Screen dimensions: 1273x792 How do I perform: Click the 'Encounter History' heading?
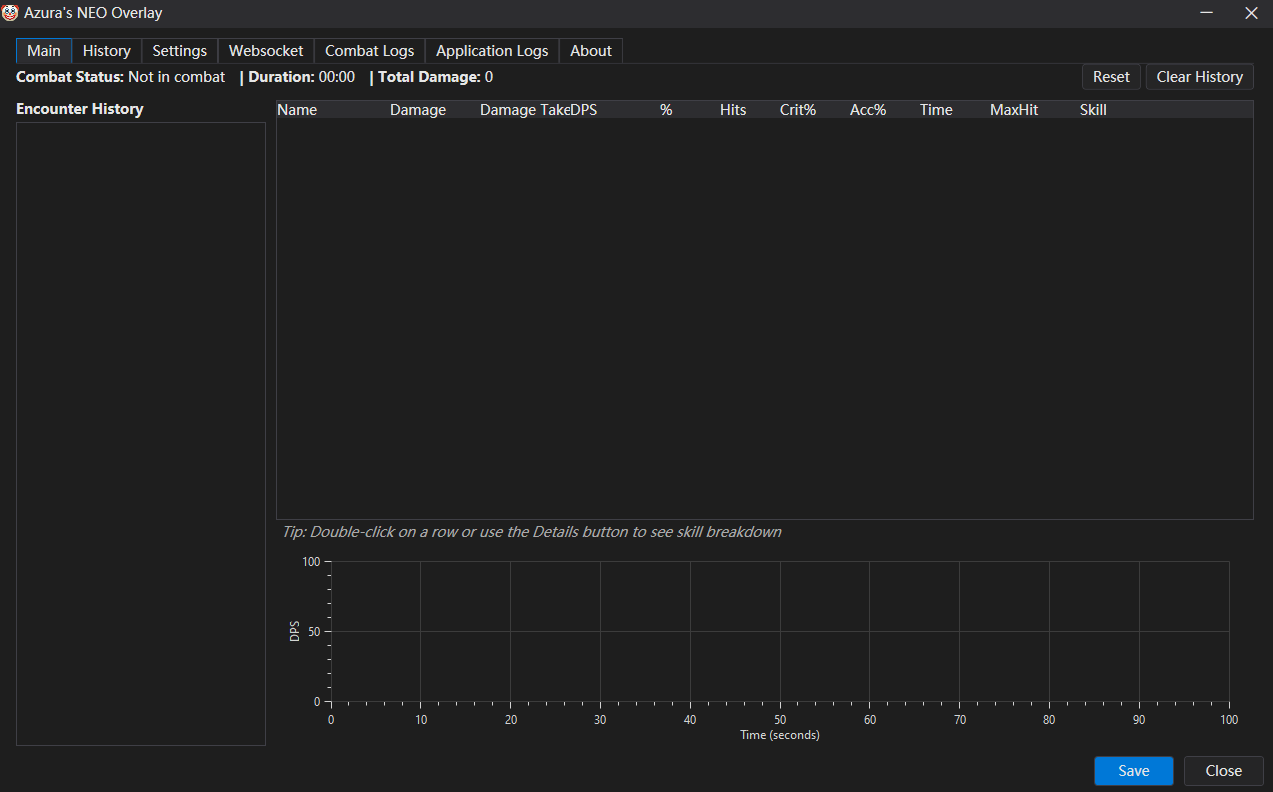click(x=80, y=109)
